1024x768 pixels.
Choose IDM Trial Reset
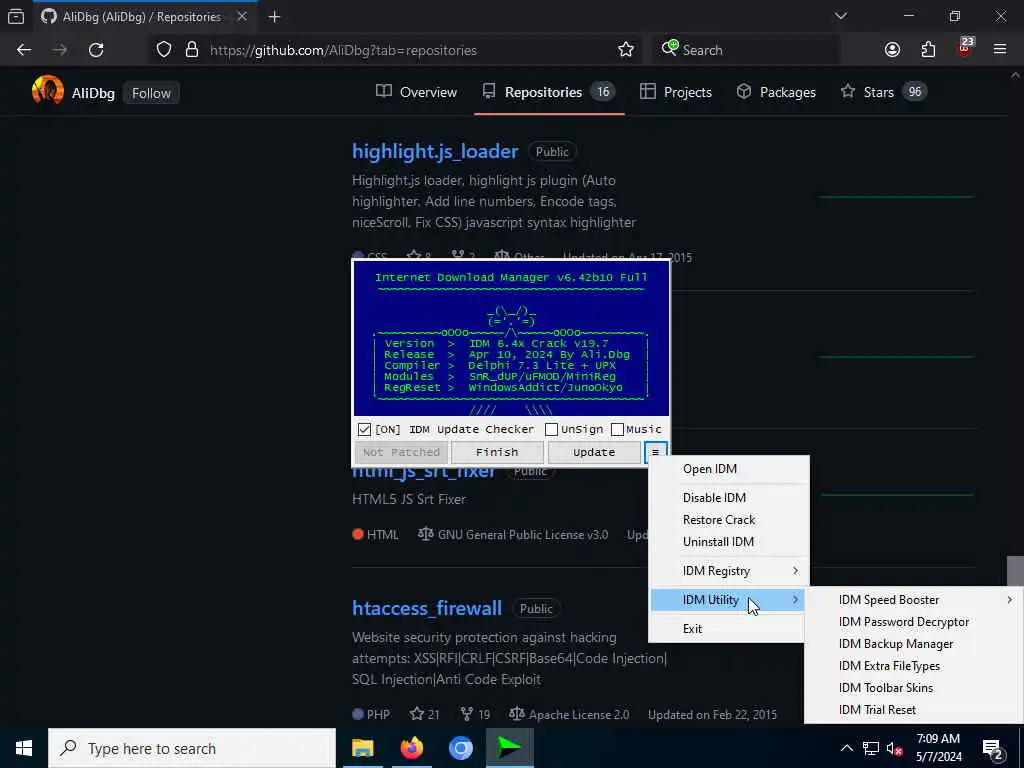coord(913,710)
